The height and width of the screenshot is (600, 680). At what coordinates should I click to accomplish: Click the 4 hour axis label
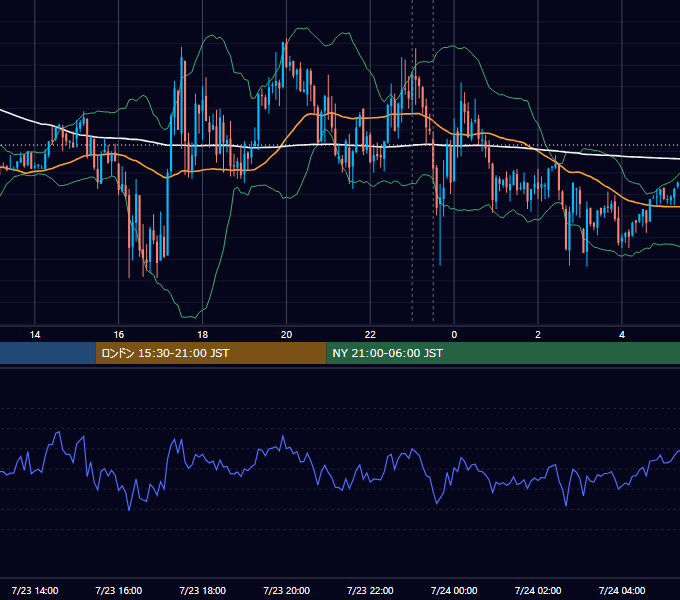click(622, 335)
